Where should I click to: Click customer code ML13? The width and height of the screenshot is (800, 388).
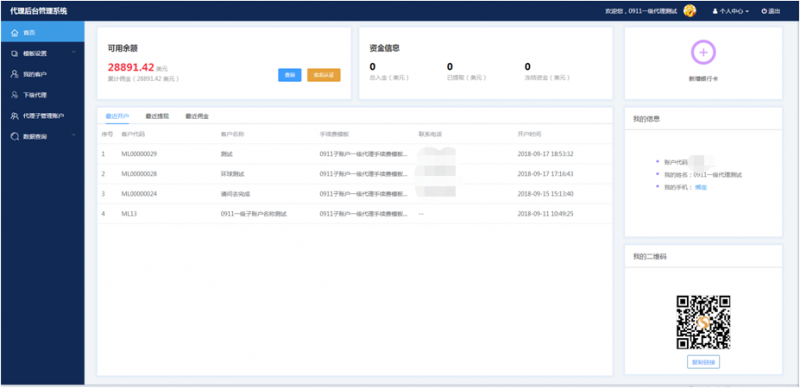click(x=129, y=214)
